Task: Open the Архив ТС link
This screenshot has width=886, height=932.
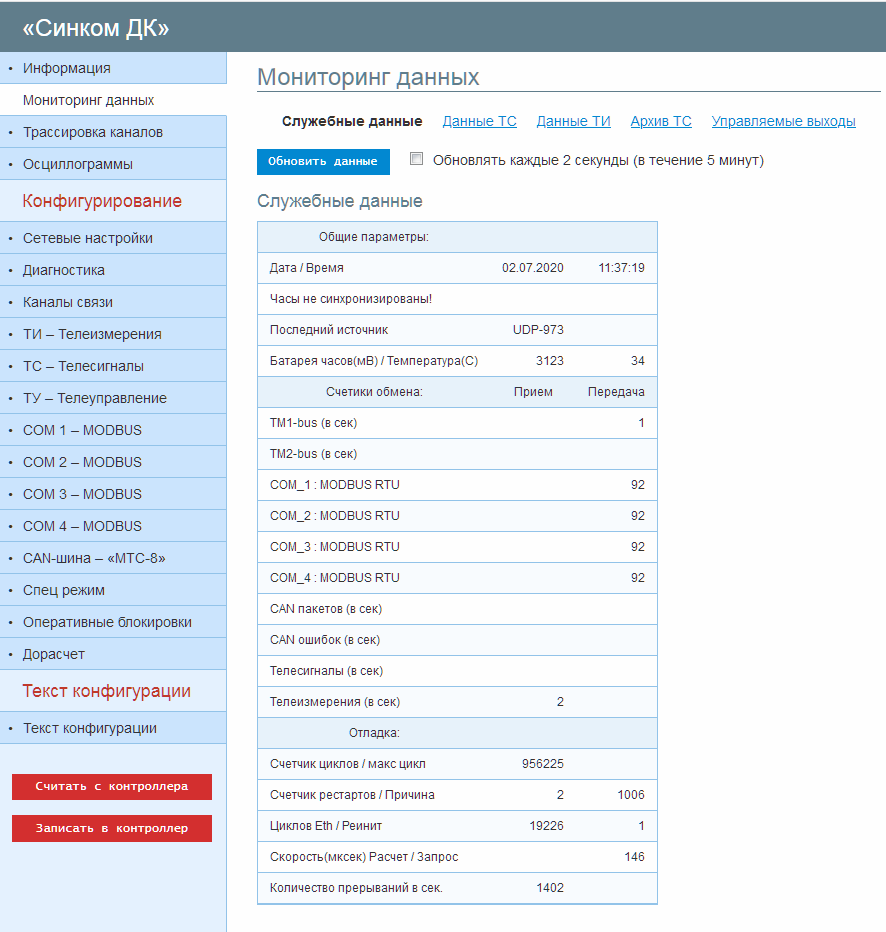Action: pyautogui.click(x=660, y=121)
